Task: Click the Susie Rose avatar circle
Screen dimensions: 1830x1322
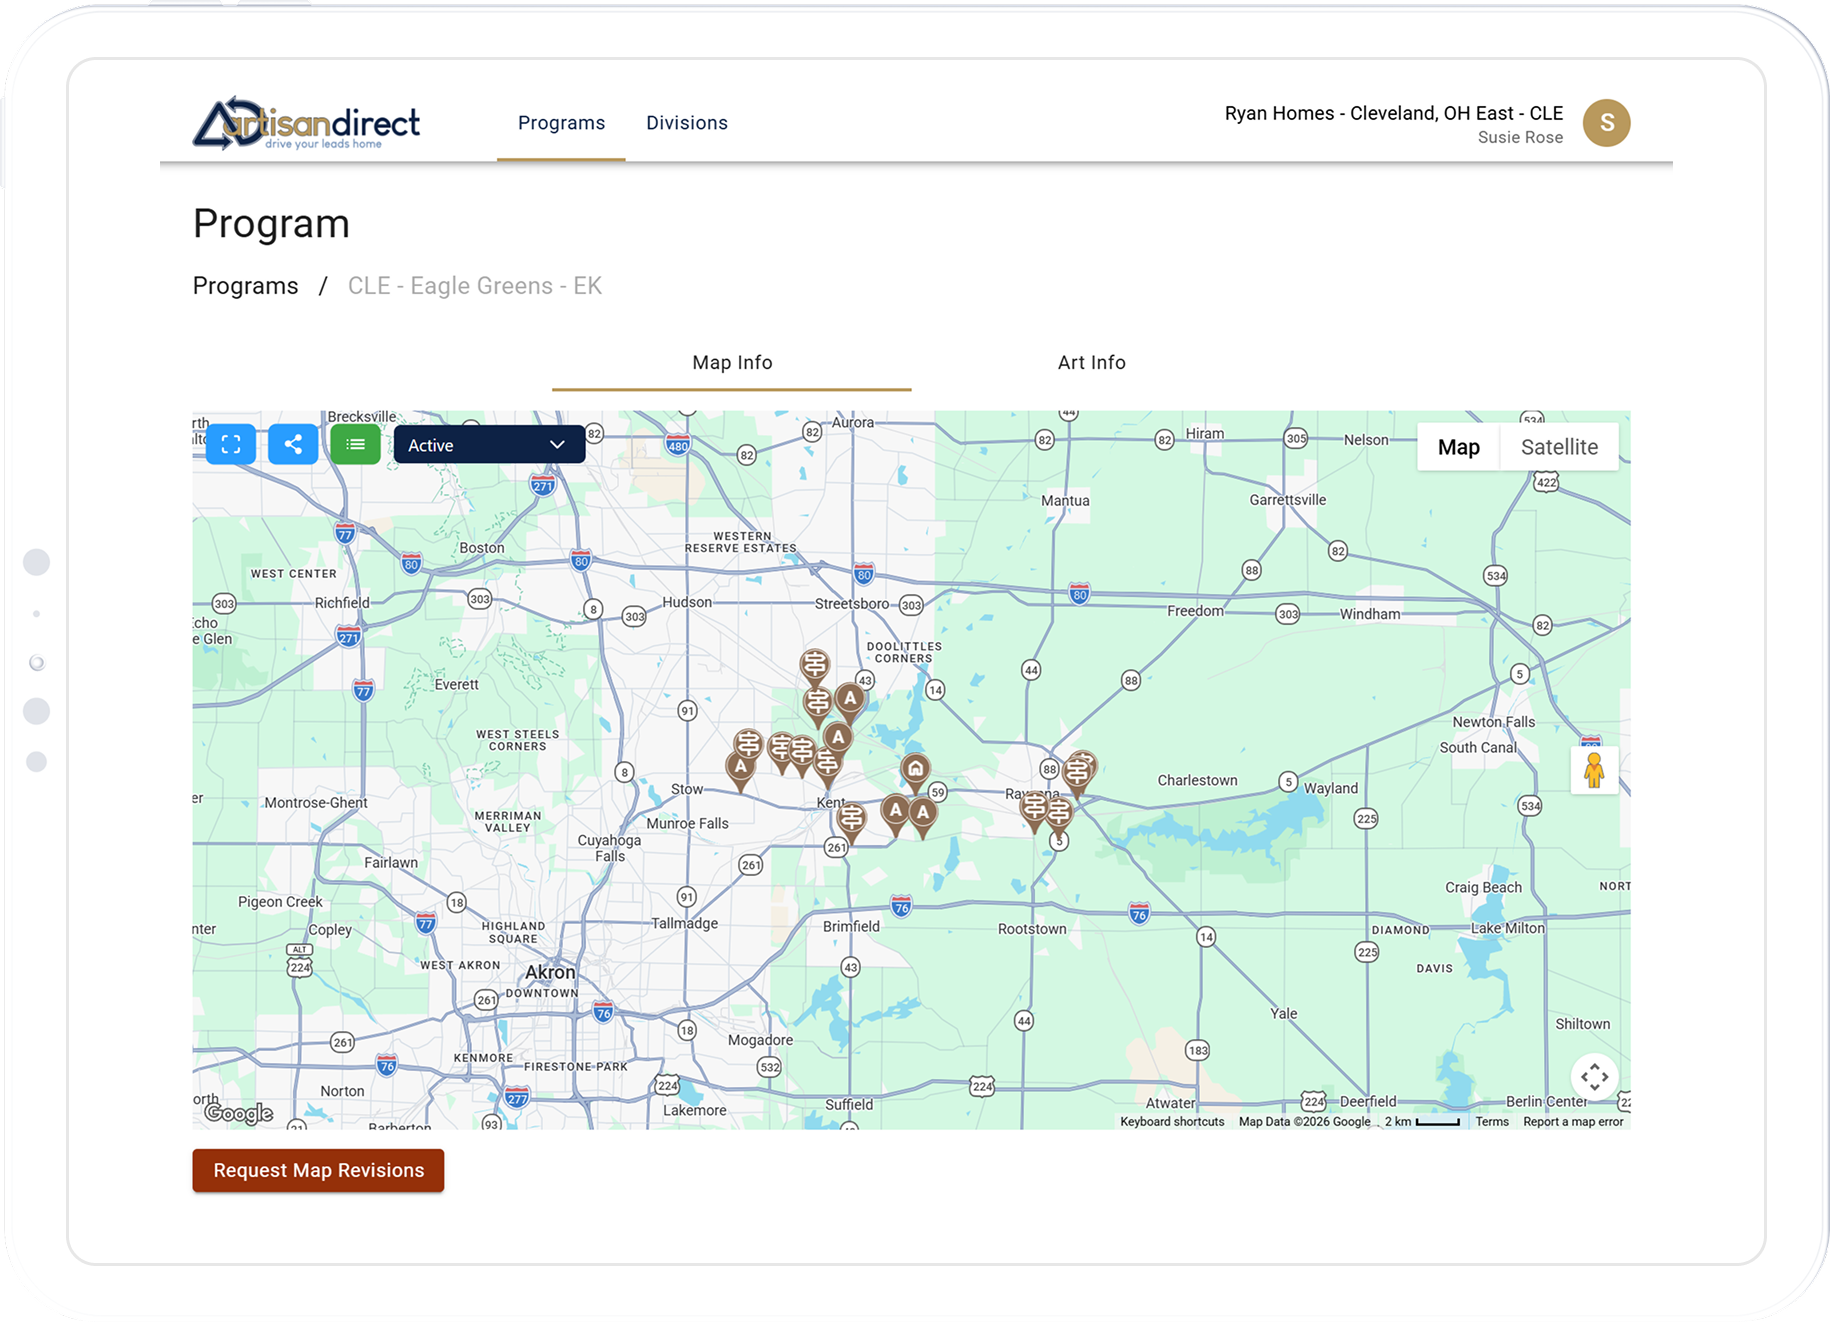Action: click(x=1606, y=123)
